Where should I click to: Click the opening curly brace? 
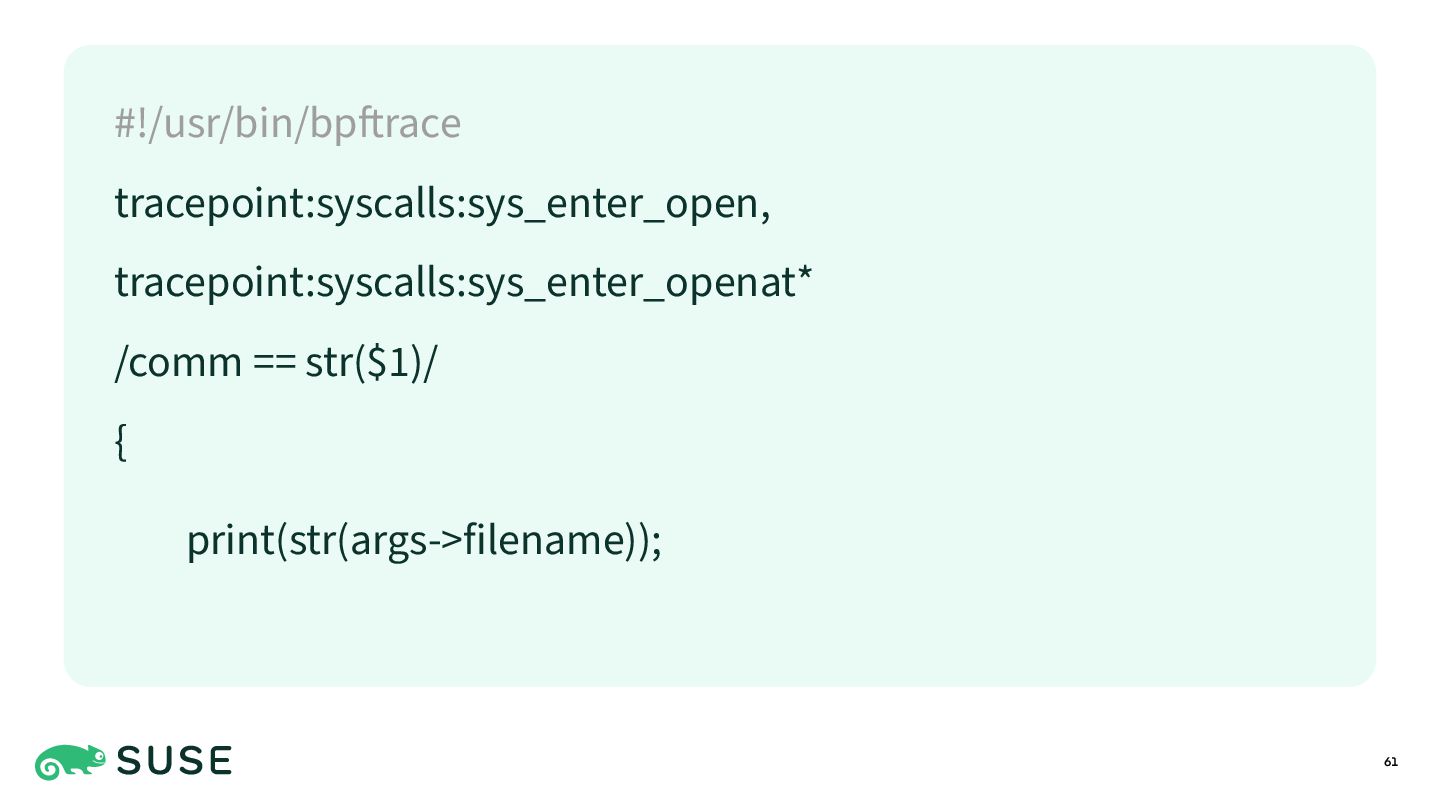pyautogui.click(x=121, y=442)
